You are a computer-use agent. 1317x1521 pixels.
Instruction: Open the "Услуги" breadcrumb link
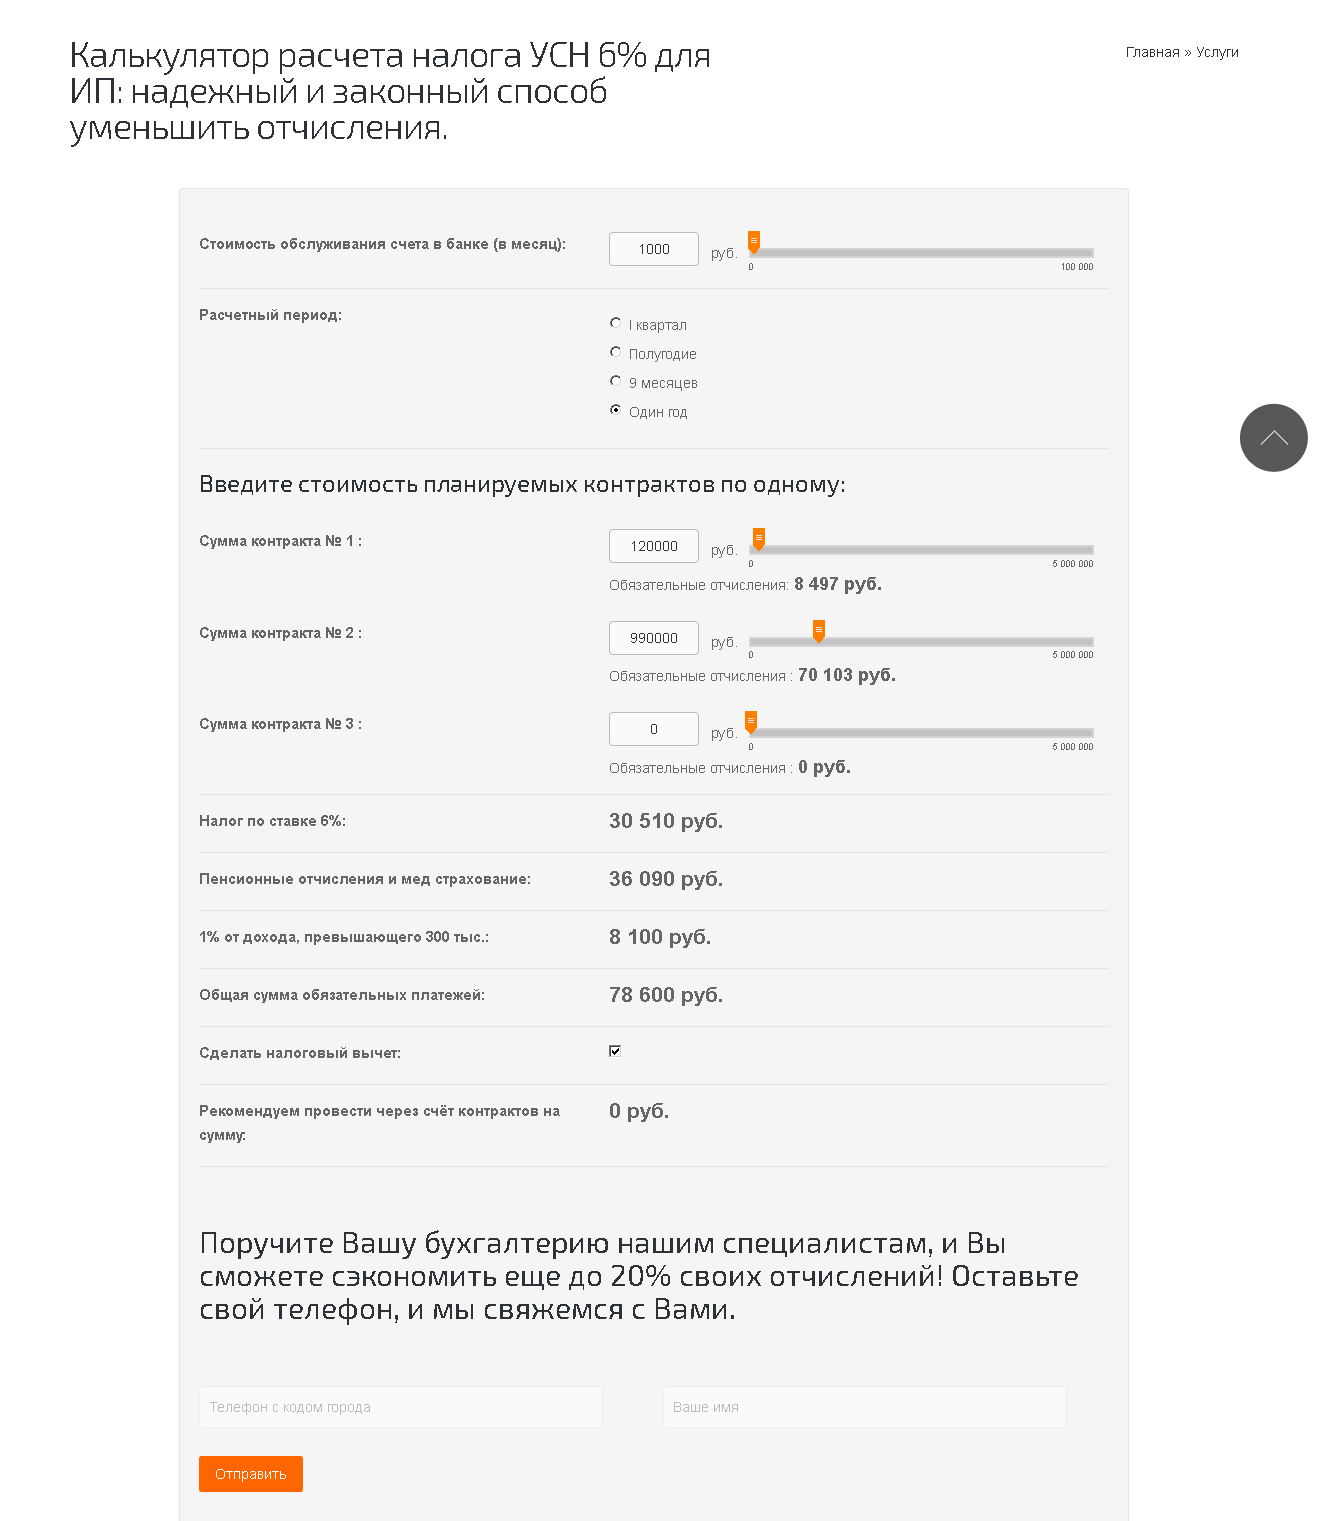click(x=1217, y=52)
